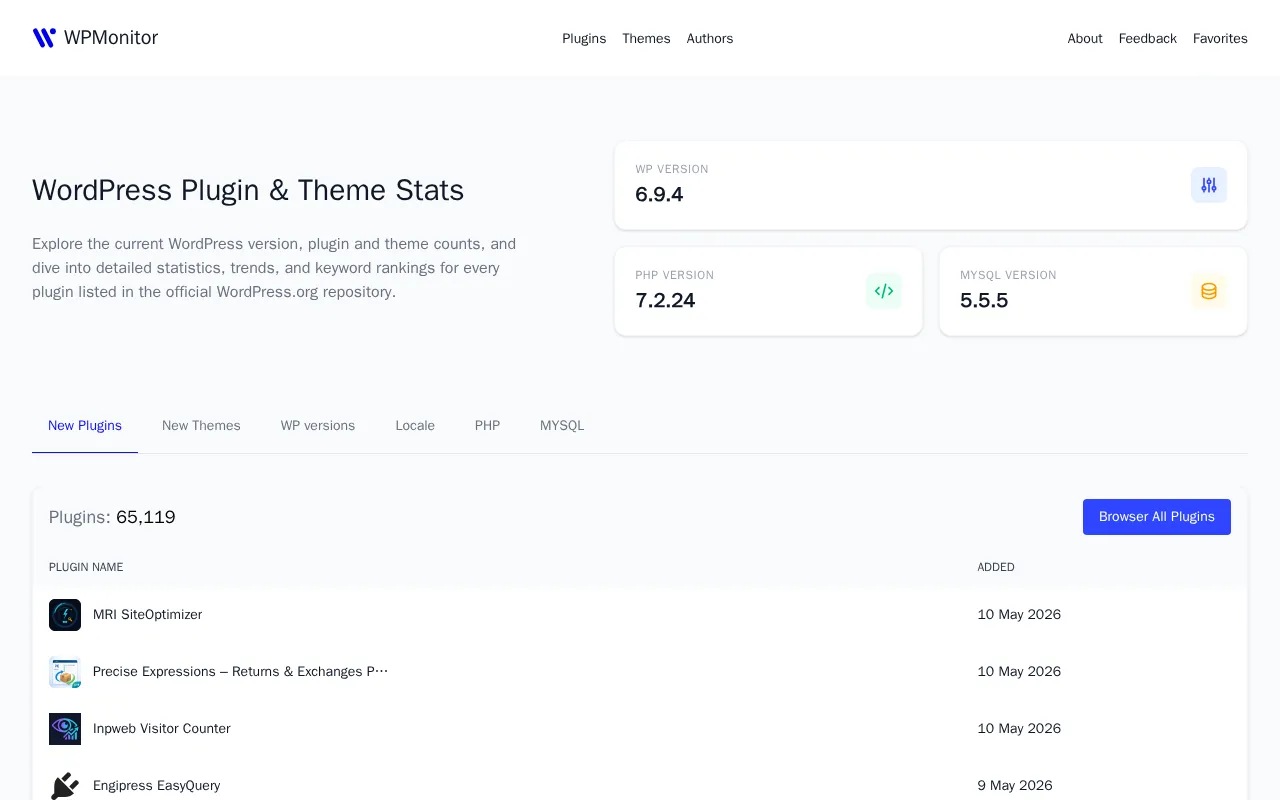Open Authors in the top navigation

click(x=710, y=38)
